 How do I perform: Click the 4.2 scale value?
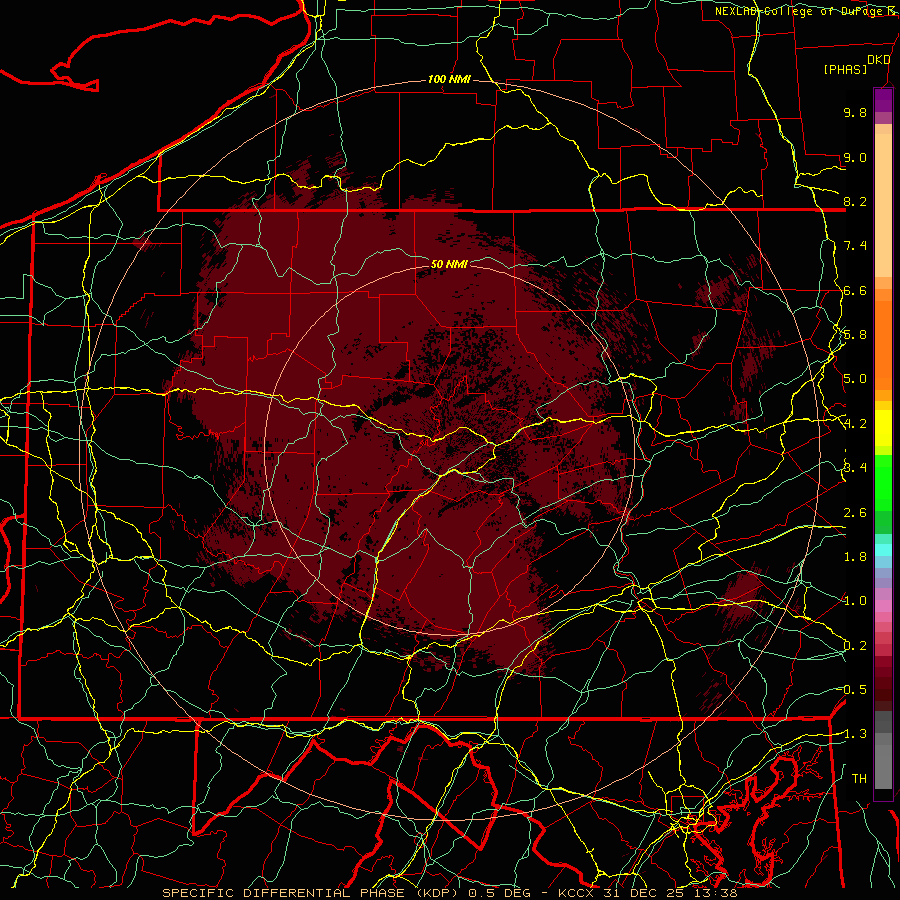coord(855,424)
